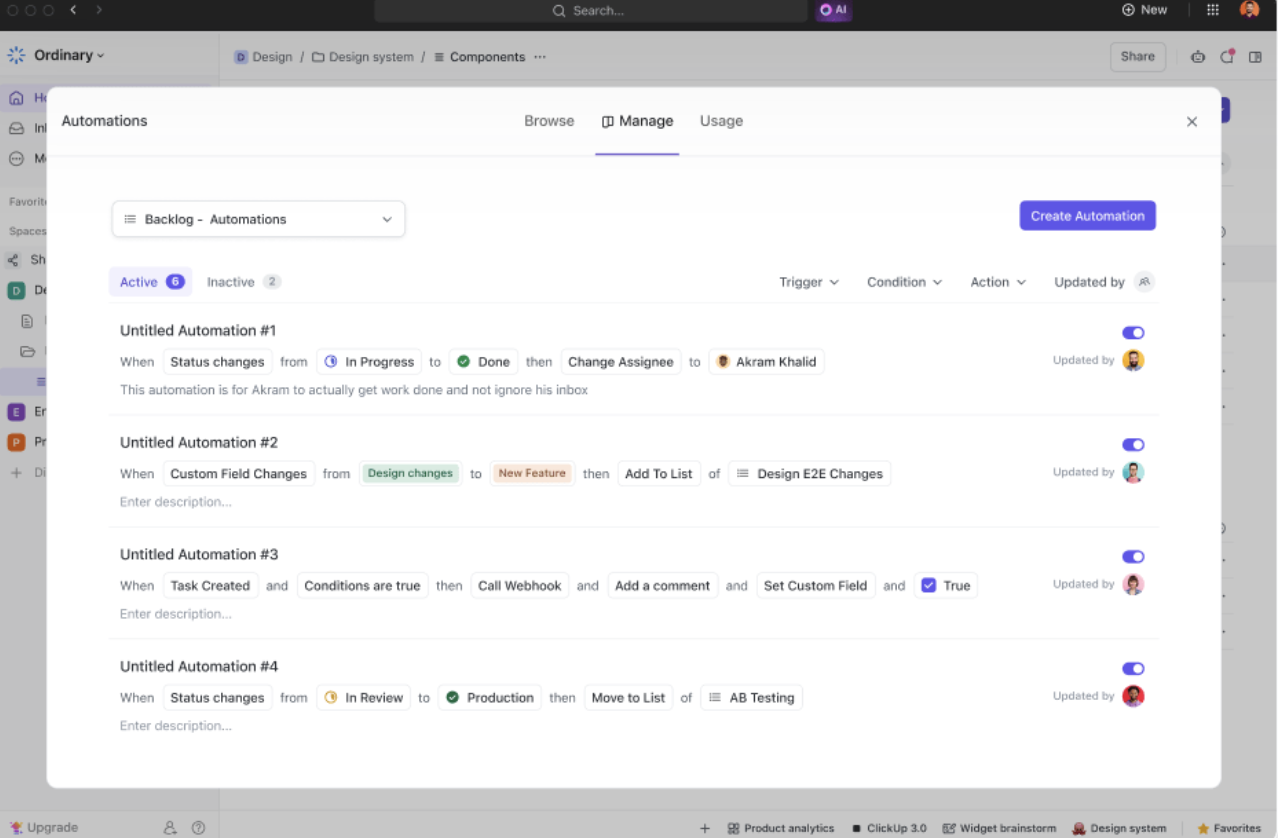Click the In Progress status chip
The width and height of the screenshot is (1278, 838).
click(x=369, y=362)
